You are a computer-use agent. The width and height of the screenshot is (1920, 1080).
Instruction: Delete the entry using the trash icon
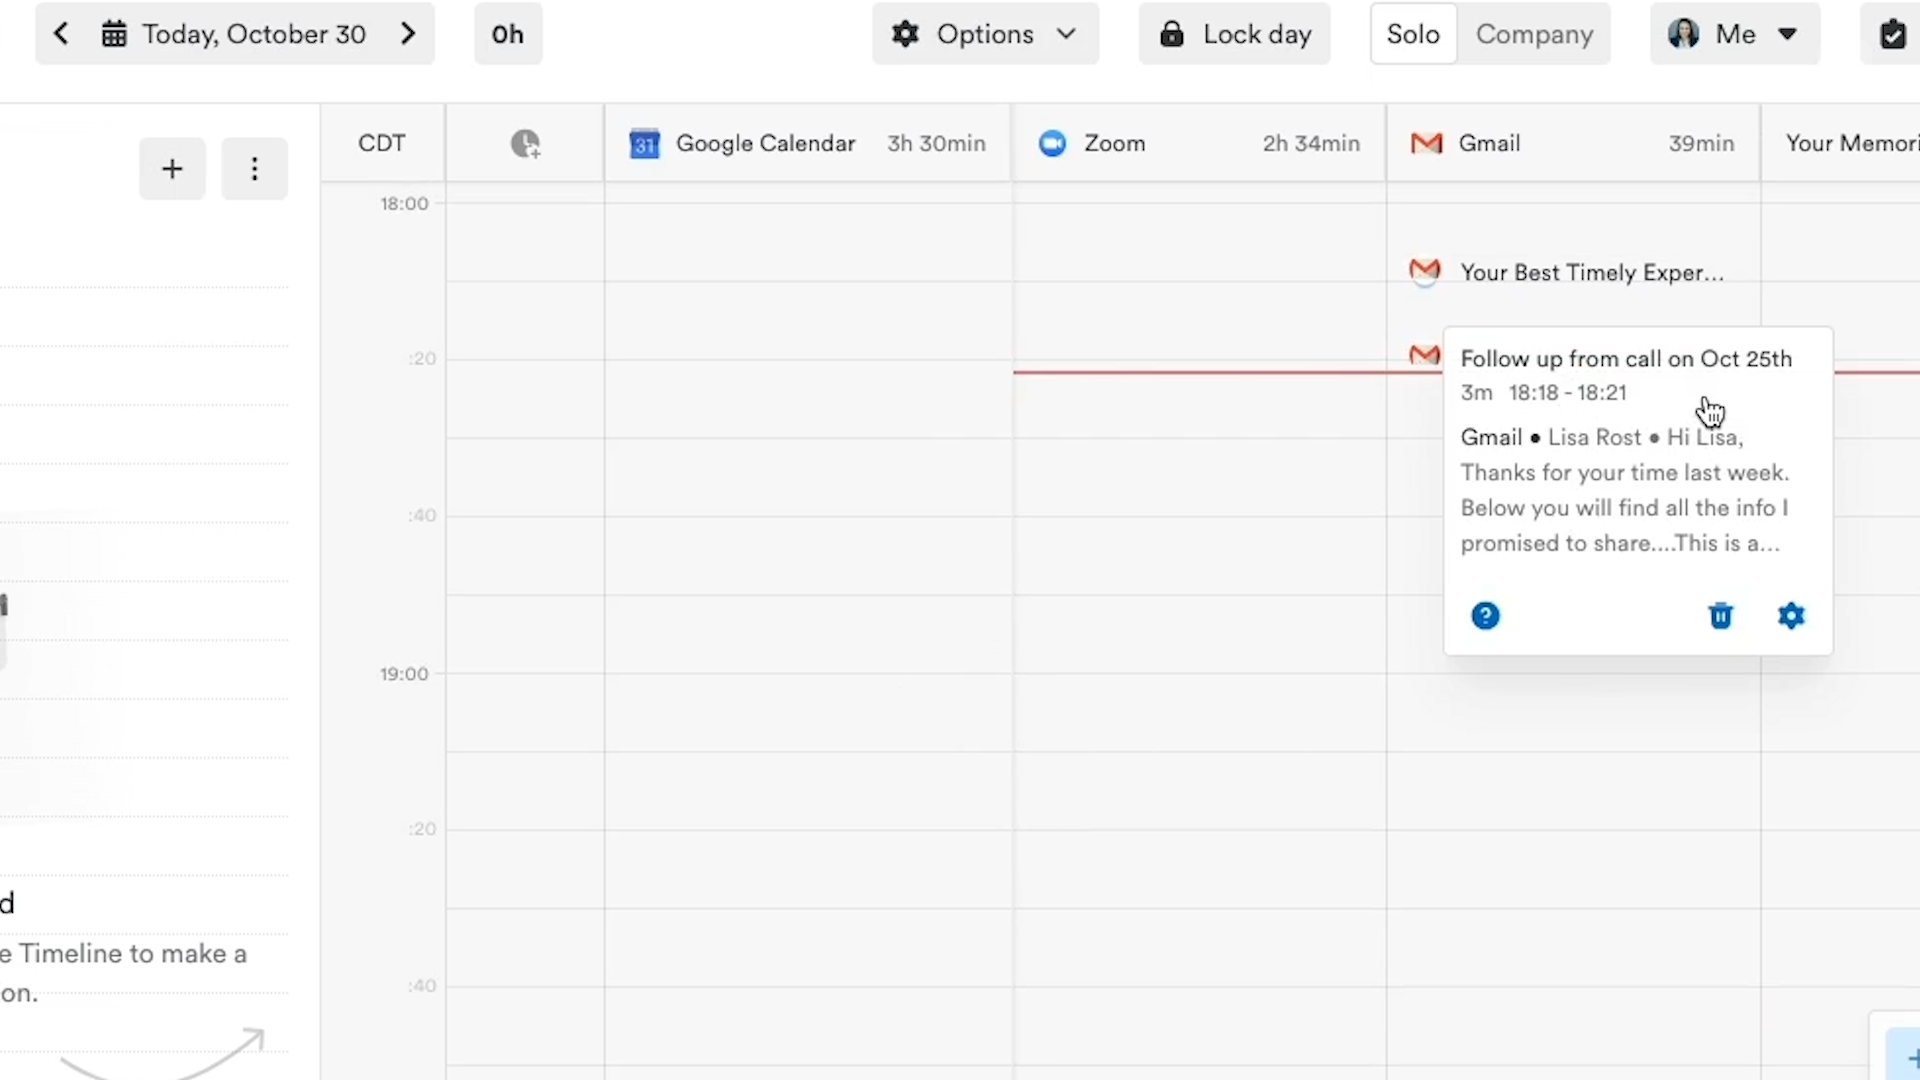pos(1720,616)
